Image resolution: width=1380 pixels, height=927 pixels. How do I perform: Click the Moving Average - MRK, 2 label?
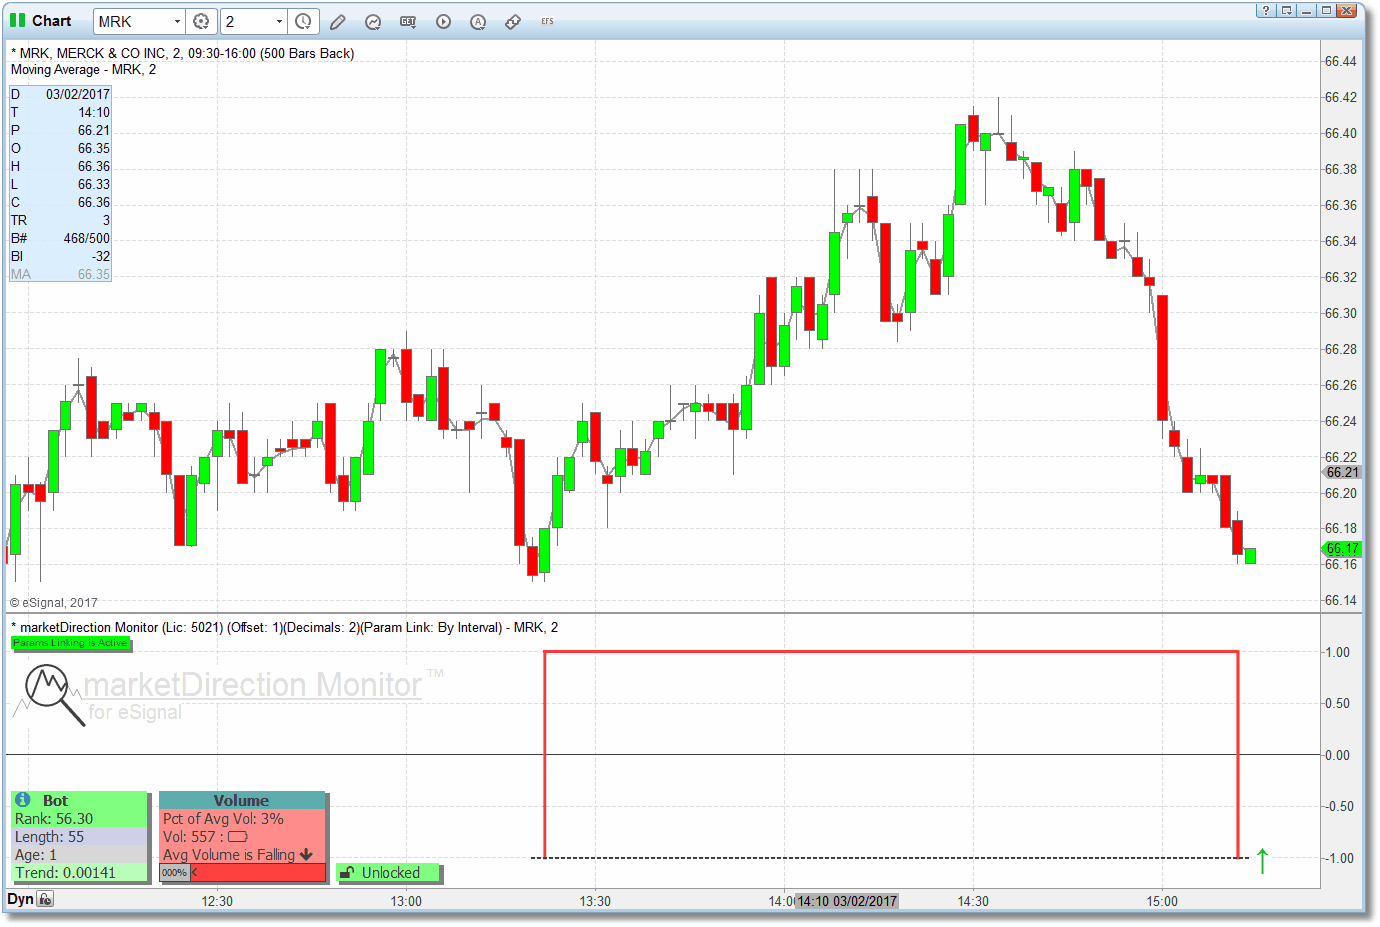tap(83, 70)
